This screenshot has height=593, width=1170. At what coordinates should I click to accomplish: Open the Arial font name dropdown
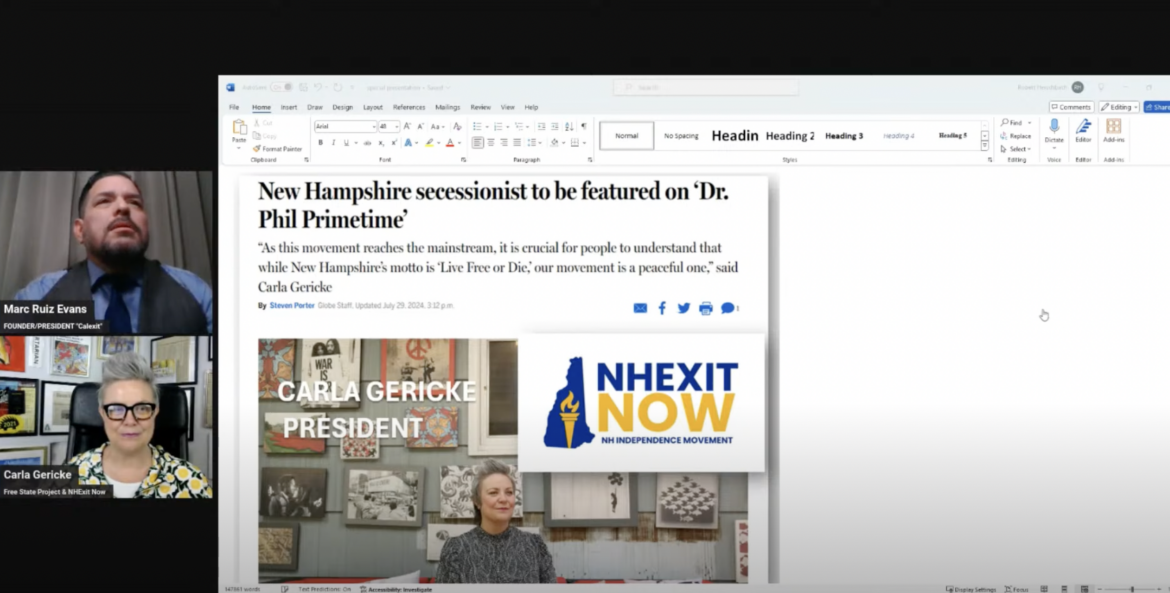(x=374, y=127)
